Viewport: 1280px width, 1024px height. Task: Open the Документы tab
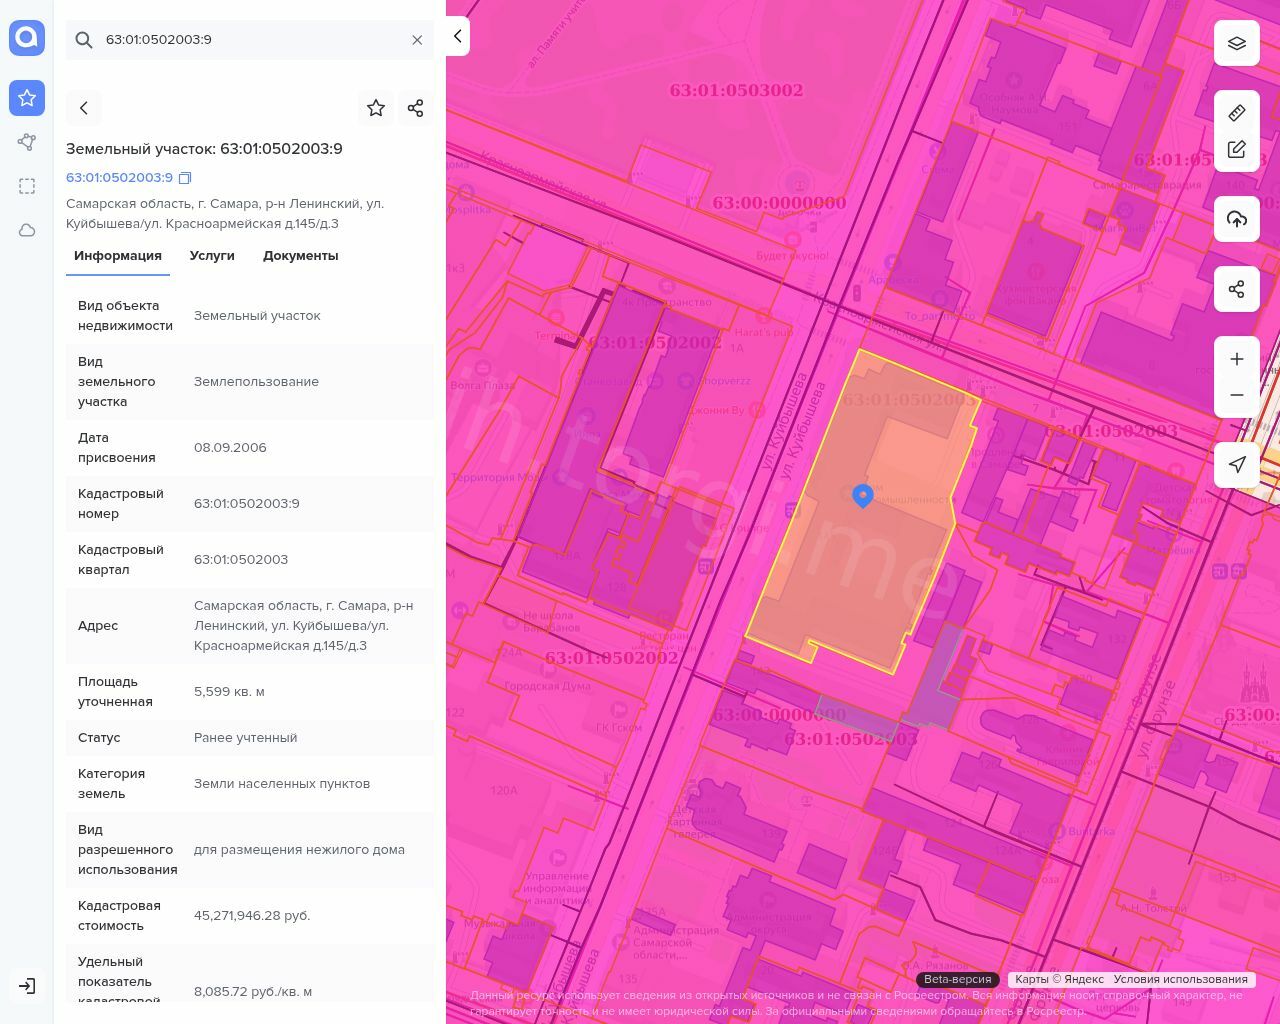pyautogui.click(x=300, y=256)
